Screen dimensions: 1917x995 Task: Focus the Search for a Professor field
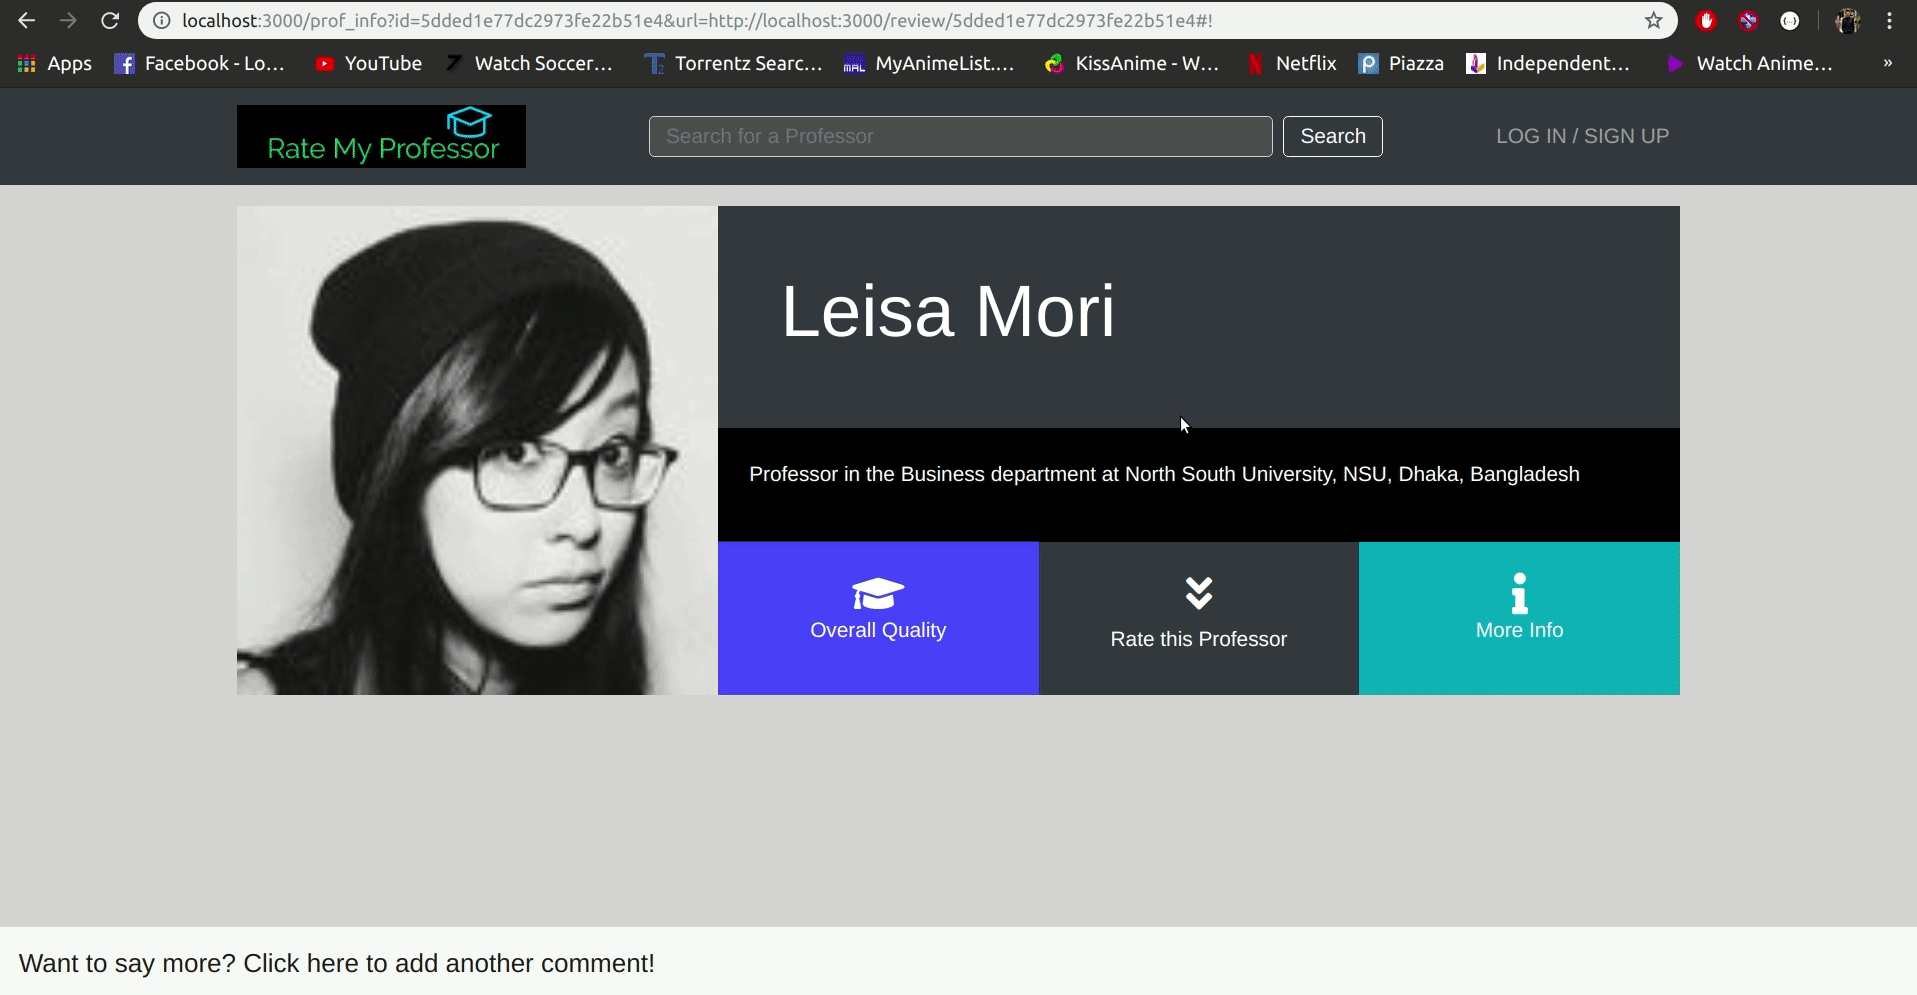[x=960, y=137]
